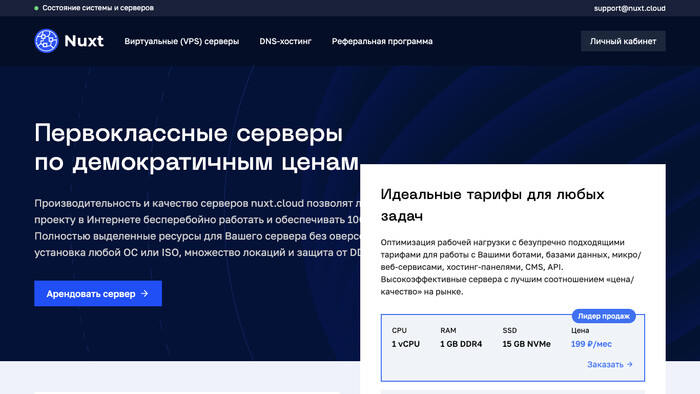
Task: Open Состояние системы и серверов status link
Action: click(x=98, y=8)
